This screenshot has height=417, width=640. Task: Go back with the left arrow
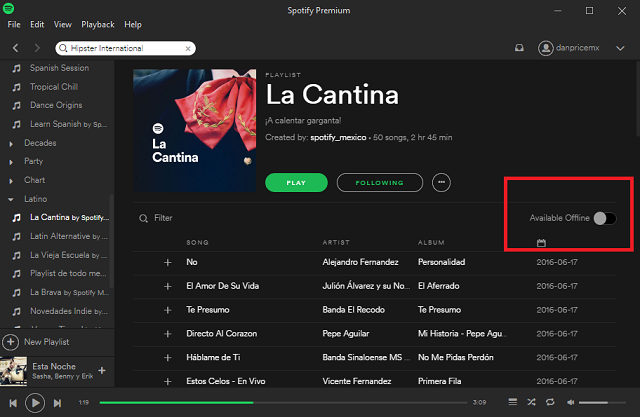coord(16,48)
